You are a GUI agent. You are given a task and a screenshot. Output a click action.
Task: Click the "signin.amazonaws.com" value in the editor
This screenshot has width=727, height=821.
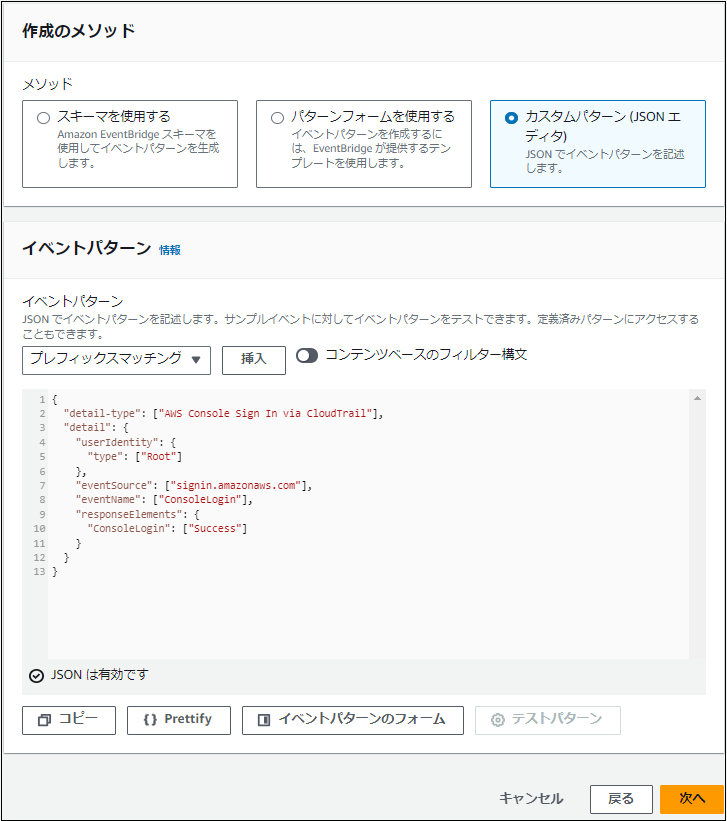[236, 485]
